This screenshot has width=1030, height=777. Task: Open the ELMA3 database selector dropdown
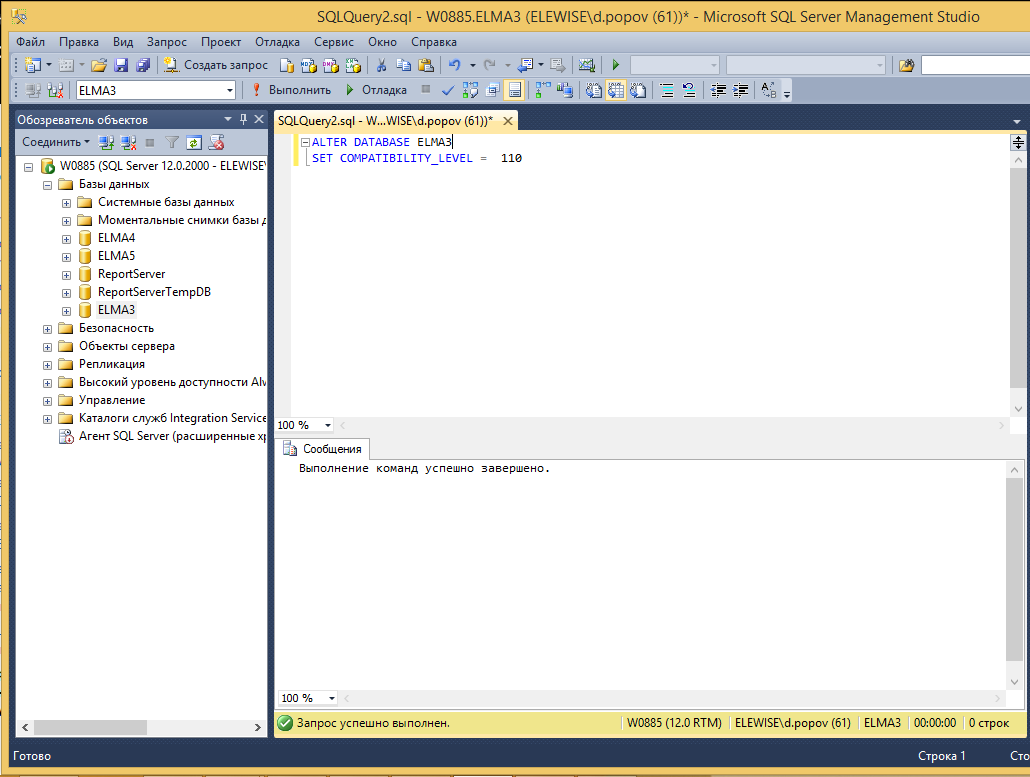pos(230,90)
